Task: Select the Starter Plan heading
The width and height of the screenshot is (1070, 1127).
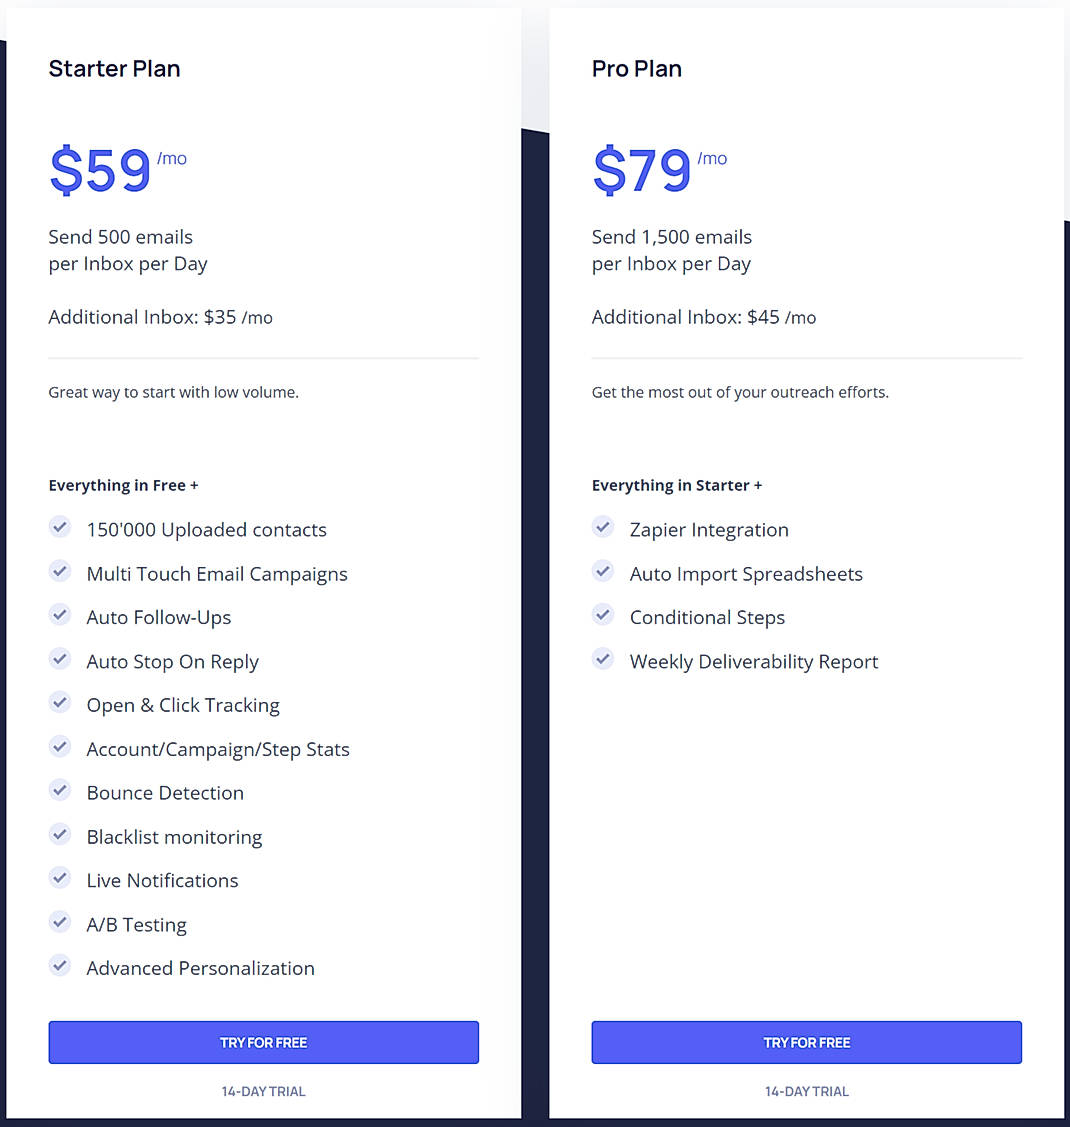Action: (x=114, y=68)
